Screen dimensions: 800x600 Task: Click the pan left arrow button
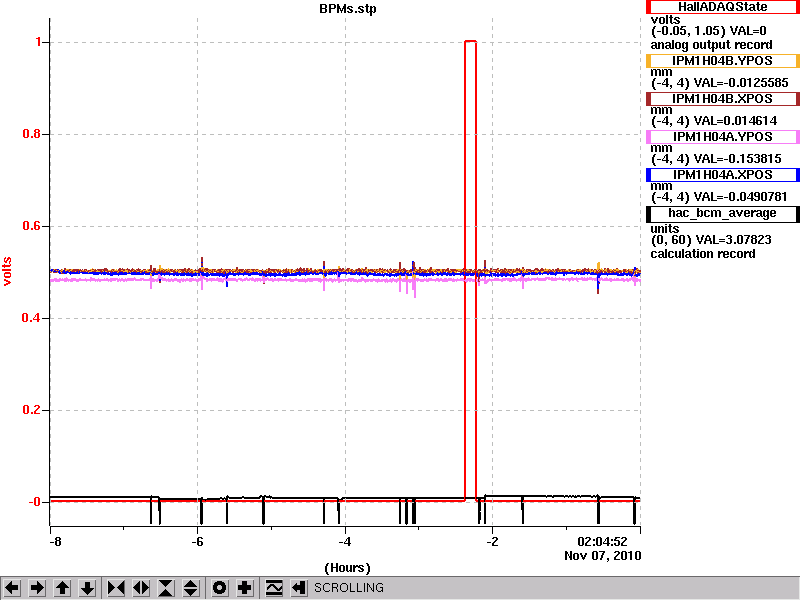(12, 588)
